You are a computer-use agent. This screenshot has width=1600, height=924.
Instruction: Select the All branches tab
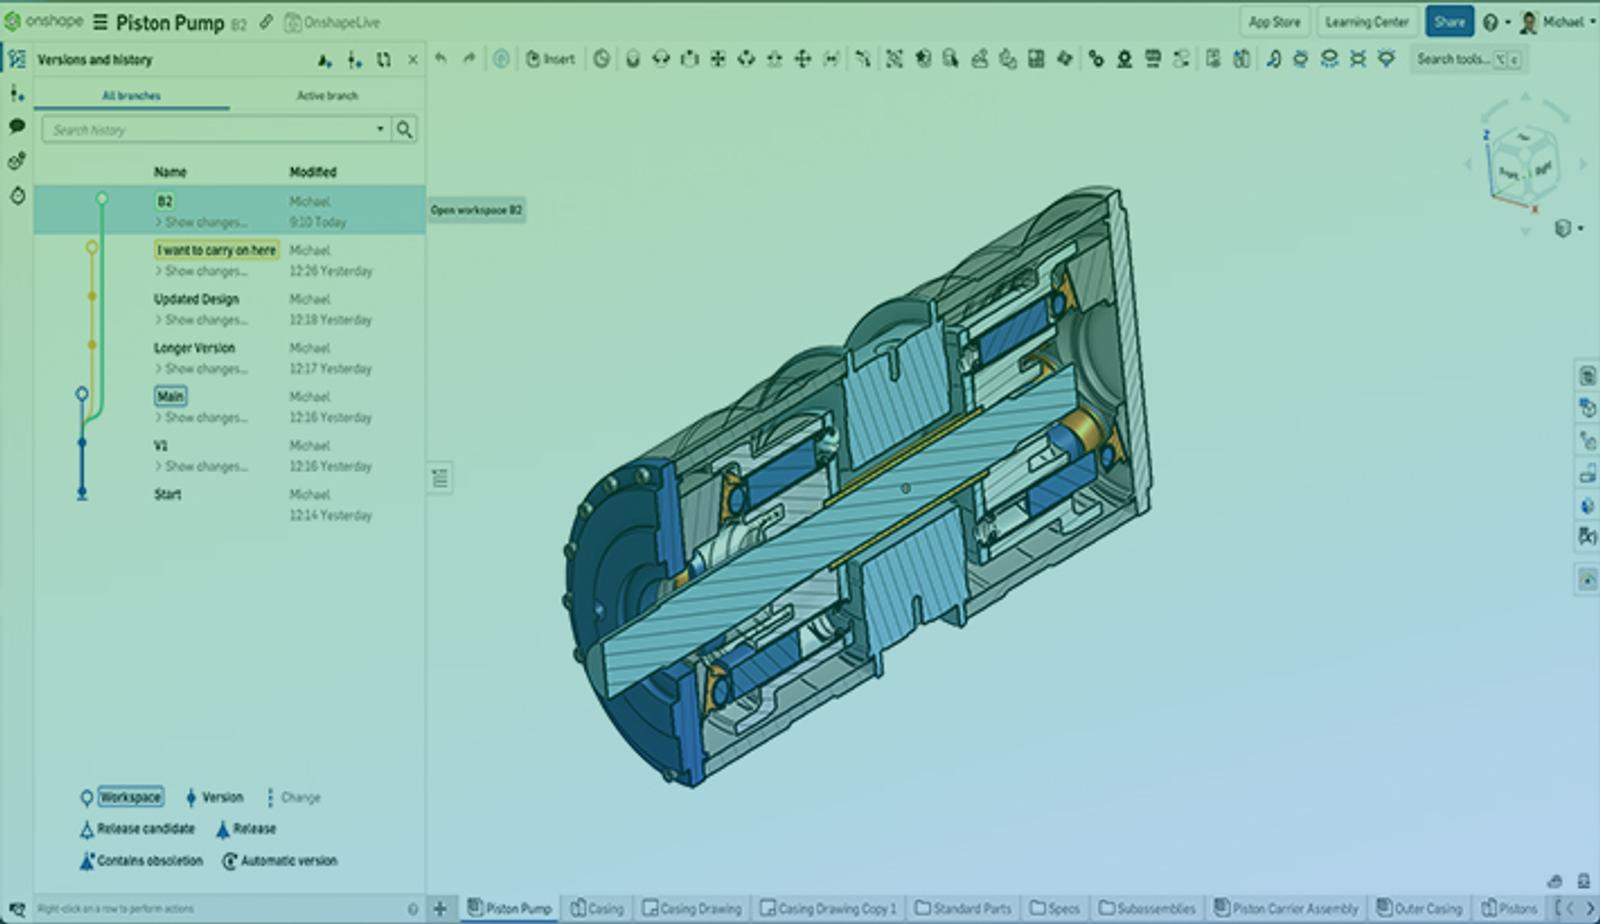point(131,96)
